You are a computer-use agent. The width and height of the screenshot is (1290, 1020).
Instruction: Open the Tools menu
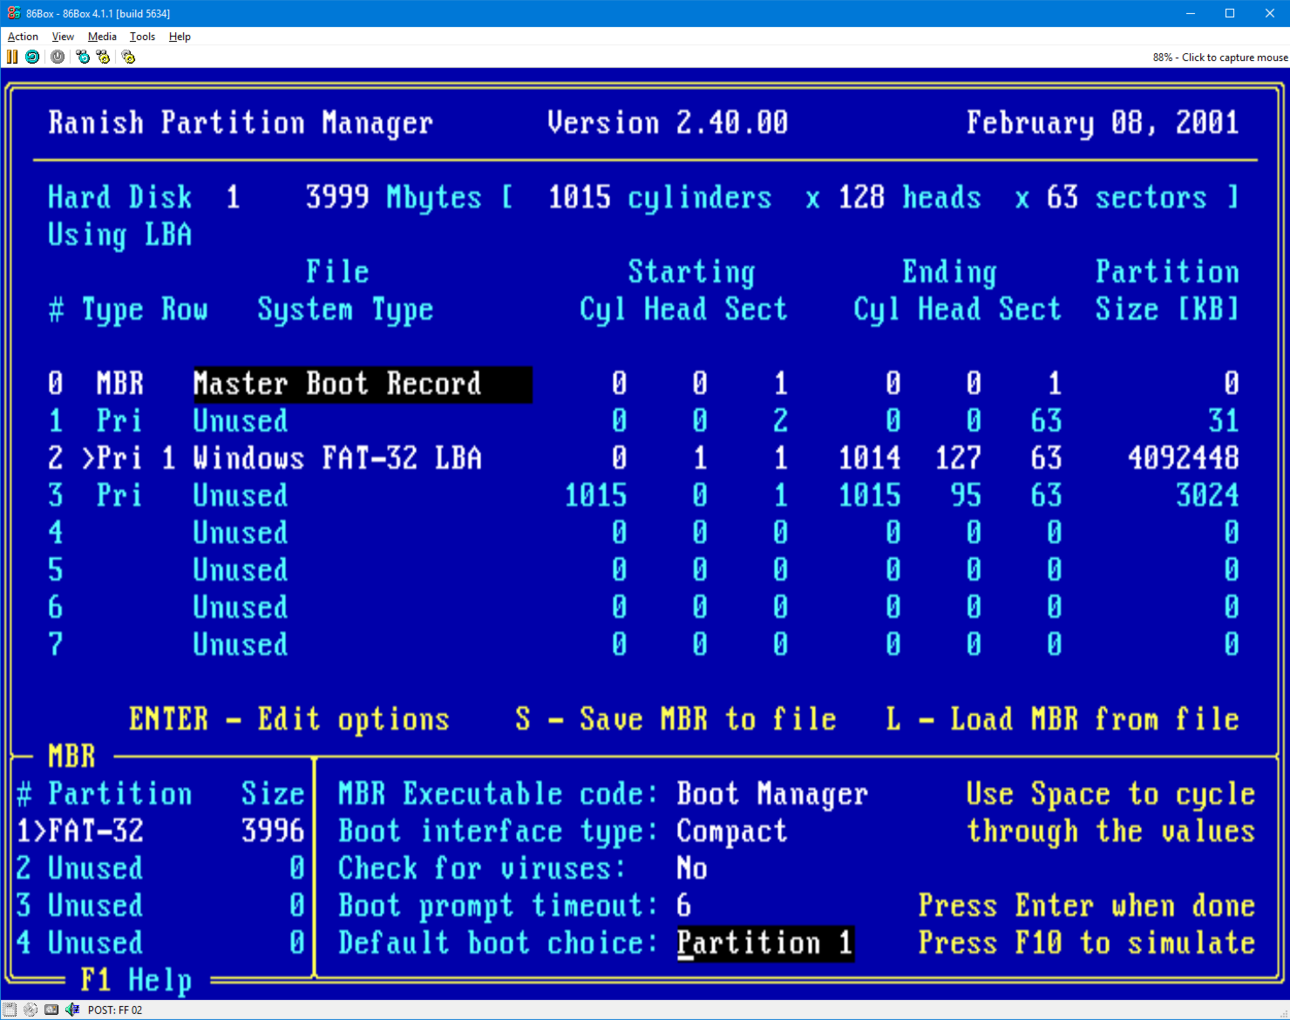142,36
